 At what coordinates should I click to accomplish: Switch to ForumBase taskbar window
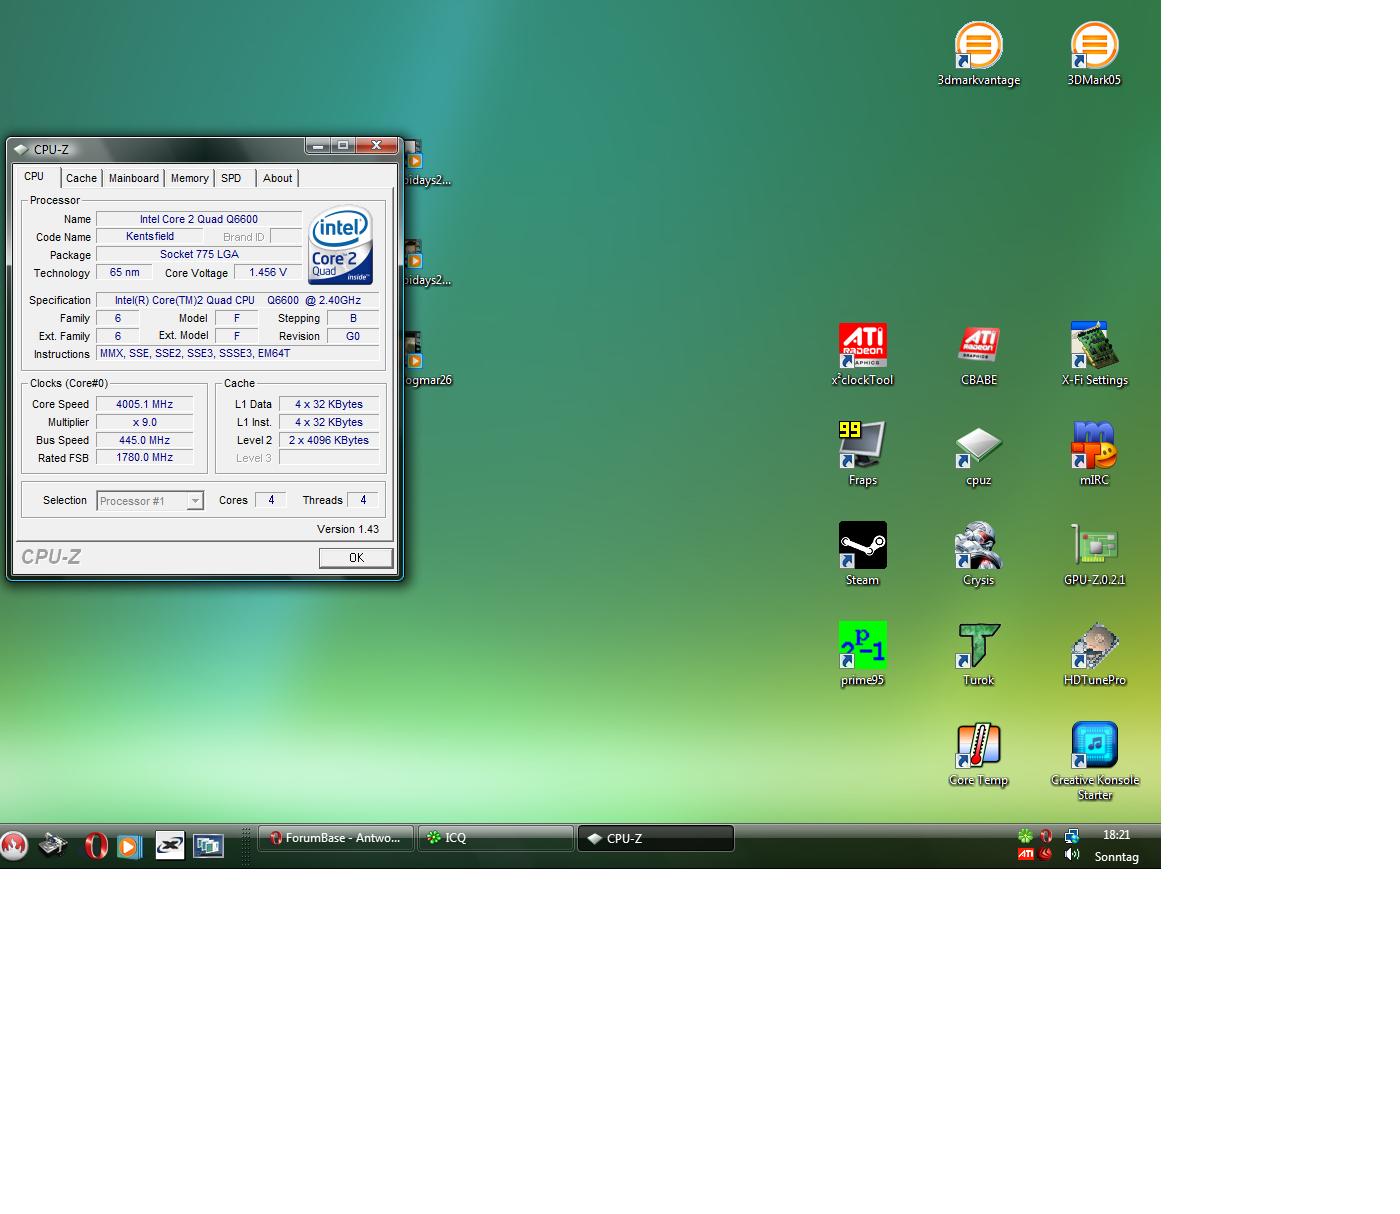pyautogui.click(x=336, y=838)
